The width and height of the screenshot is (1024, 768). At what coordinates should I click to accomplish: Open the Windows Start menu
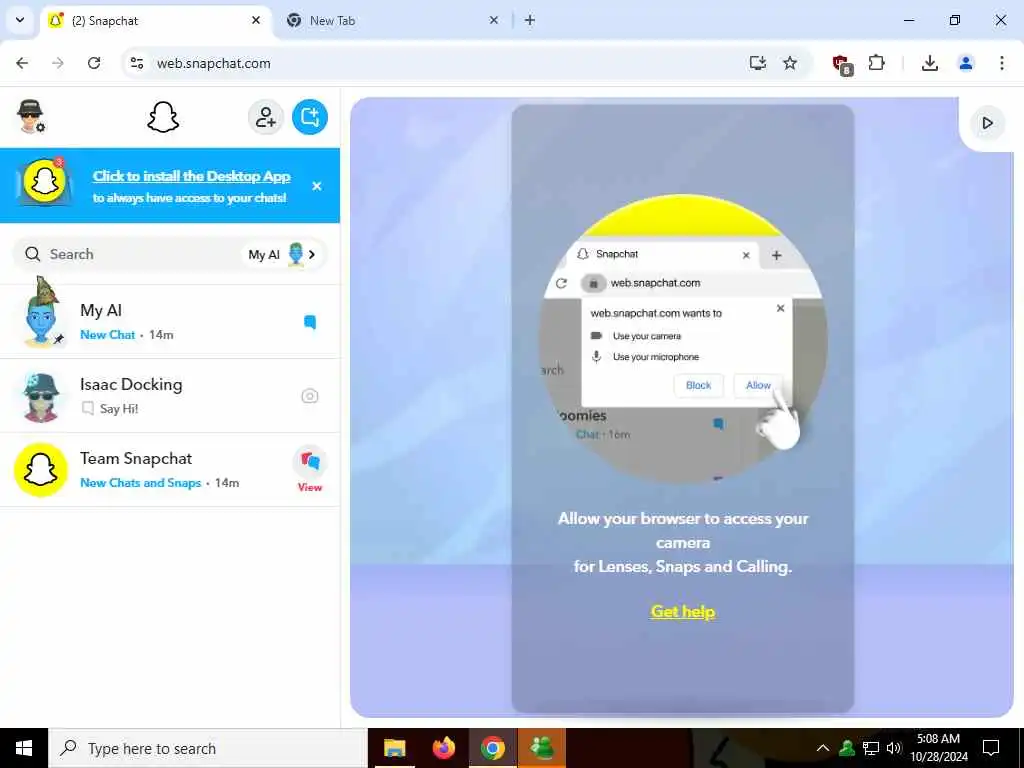(24, 748)
